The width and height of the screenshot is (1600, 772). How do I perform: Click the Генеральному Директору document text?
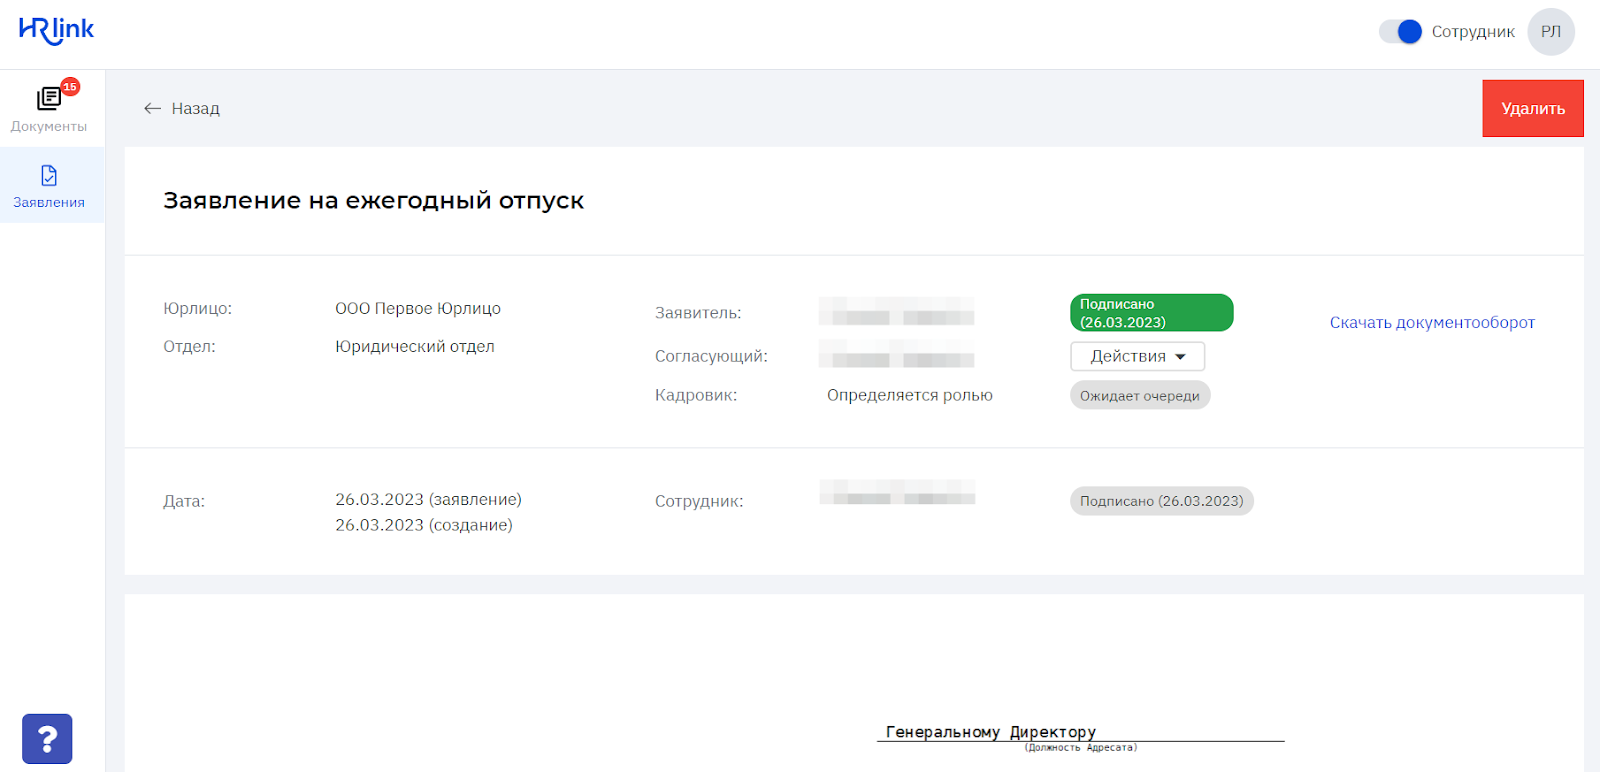991,732
